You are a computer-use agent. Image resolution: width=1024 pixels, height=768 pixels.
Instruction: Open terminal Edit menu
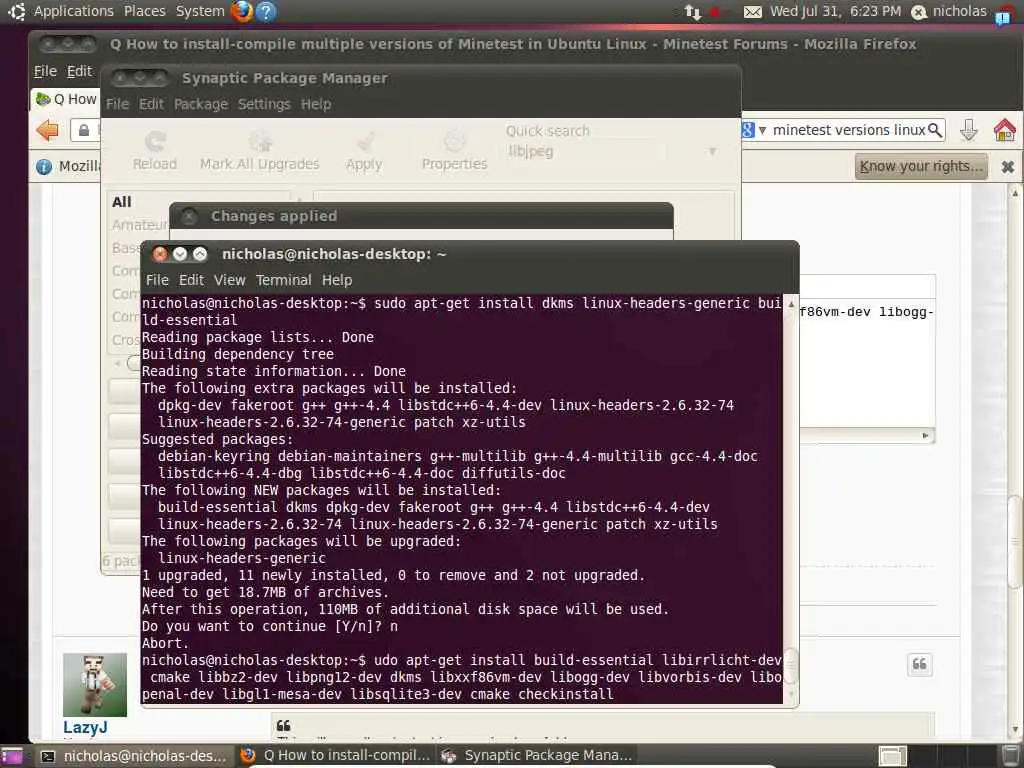pyautogui.click(x=191, y=280)
